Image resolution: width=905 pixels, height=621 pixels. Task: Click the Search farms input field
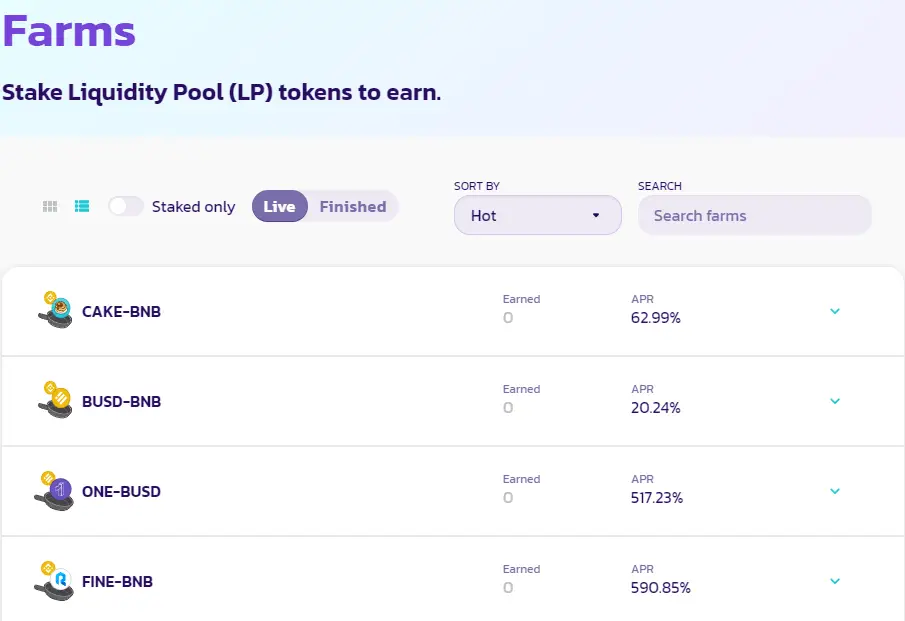tap(754, 215)
